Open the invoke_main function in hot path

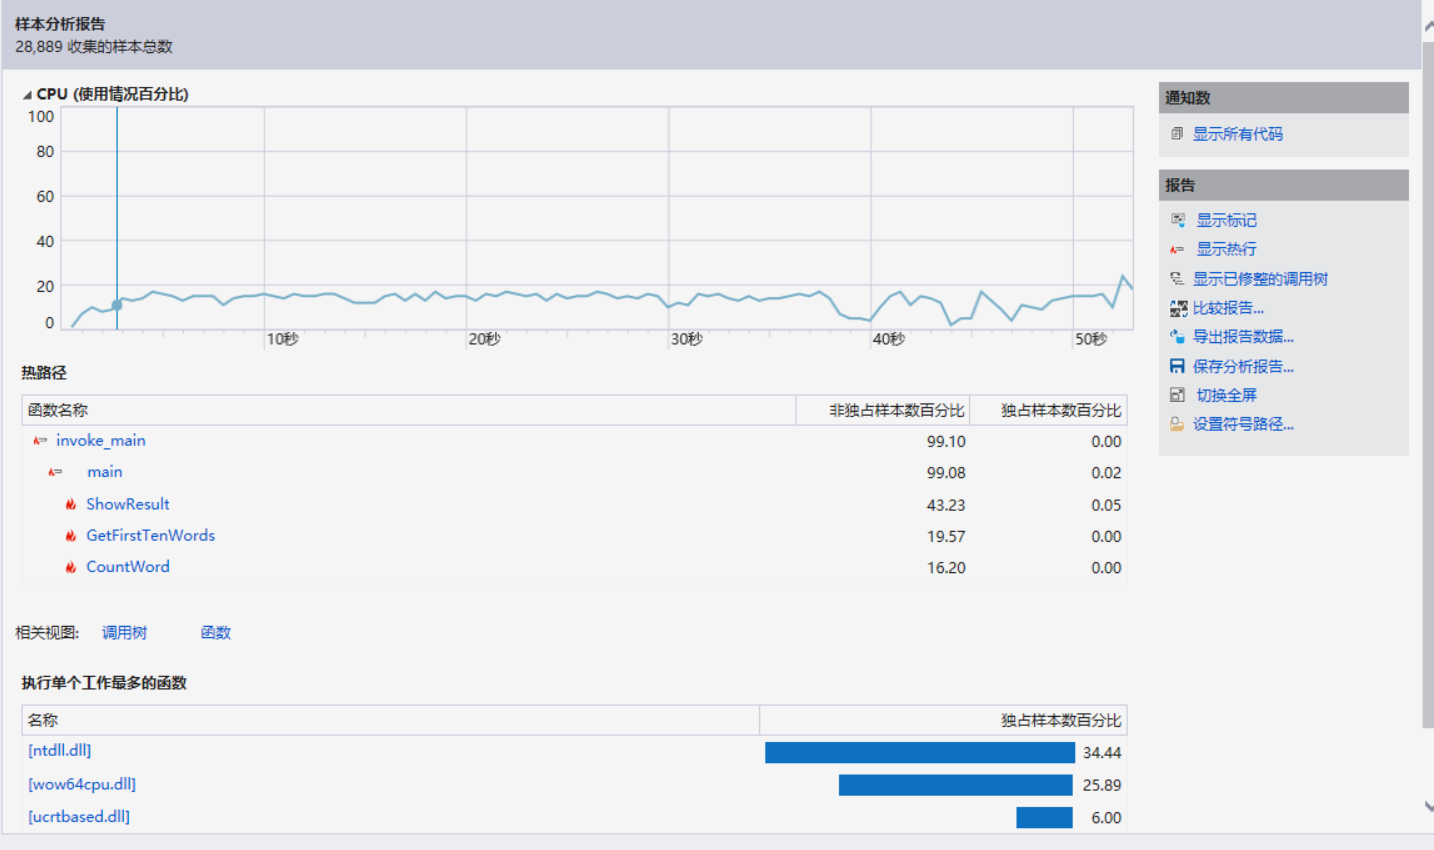point(101,441)
